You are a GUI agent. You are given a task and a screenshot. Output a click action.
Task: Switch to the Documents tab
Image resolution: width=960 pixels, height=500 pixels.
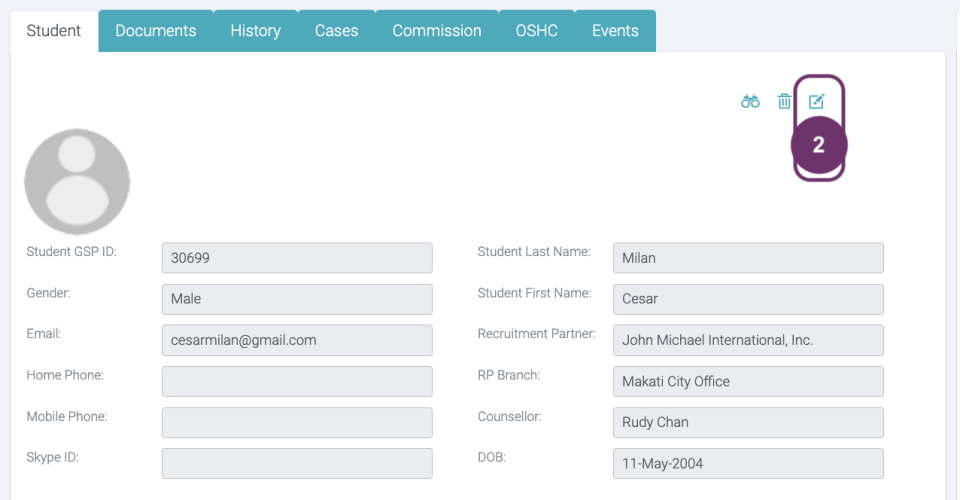pyautogui.click(x=156, y=31)
